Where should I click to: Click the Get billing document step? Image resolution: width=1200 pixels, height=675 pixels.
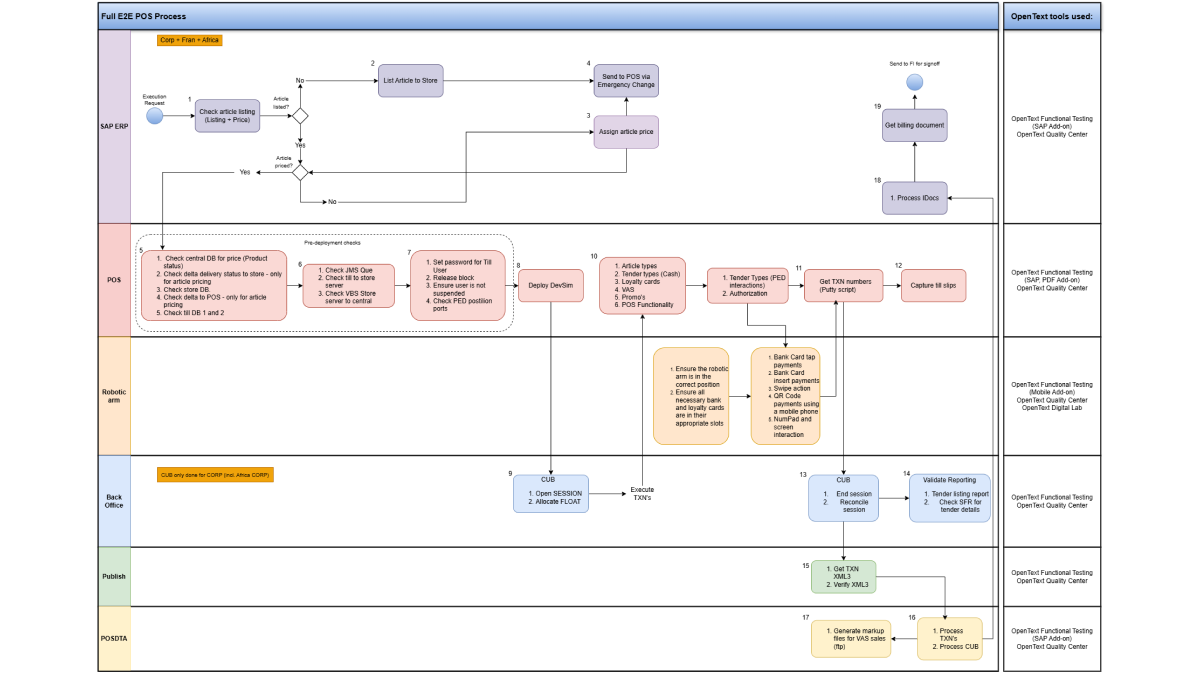(x=913, y=124)
